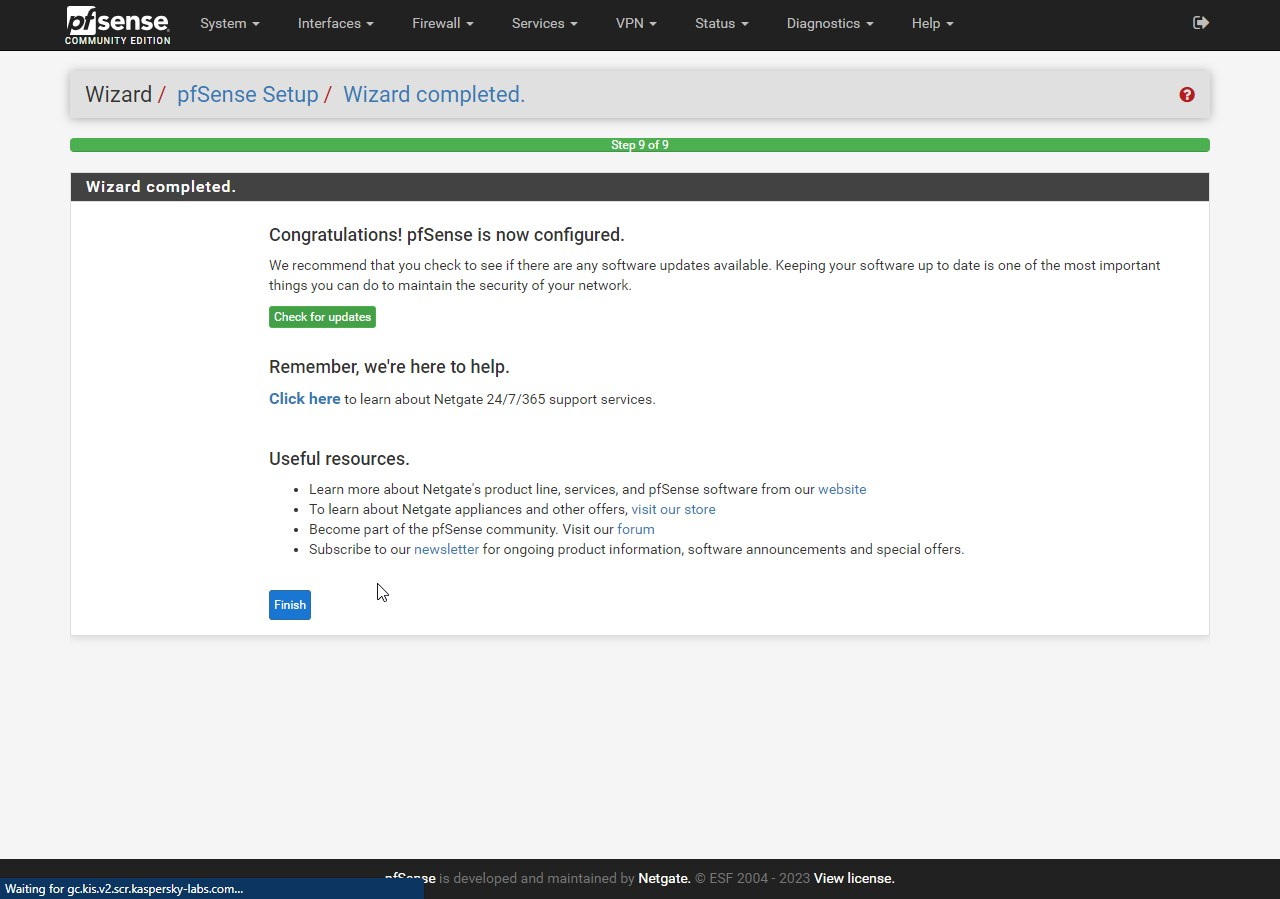Click the Finish button
This screenshot has height=899, width=1280.
290,605
